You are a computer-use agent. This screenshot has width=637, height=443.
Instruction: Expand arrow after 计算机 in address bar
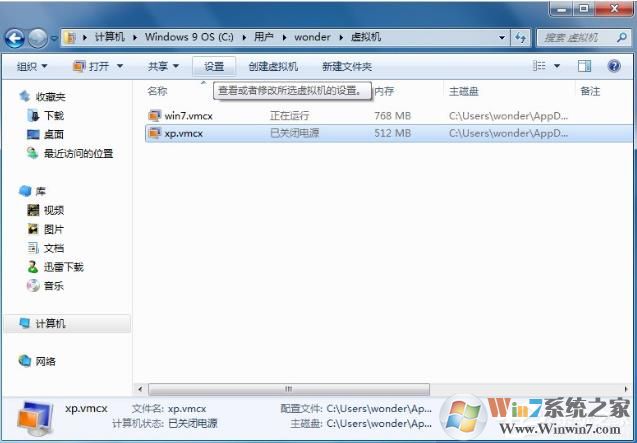click(x=134, y=37)
